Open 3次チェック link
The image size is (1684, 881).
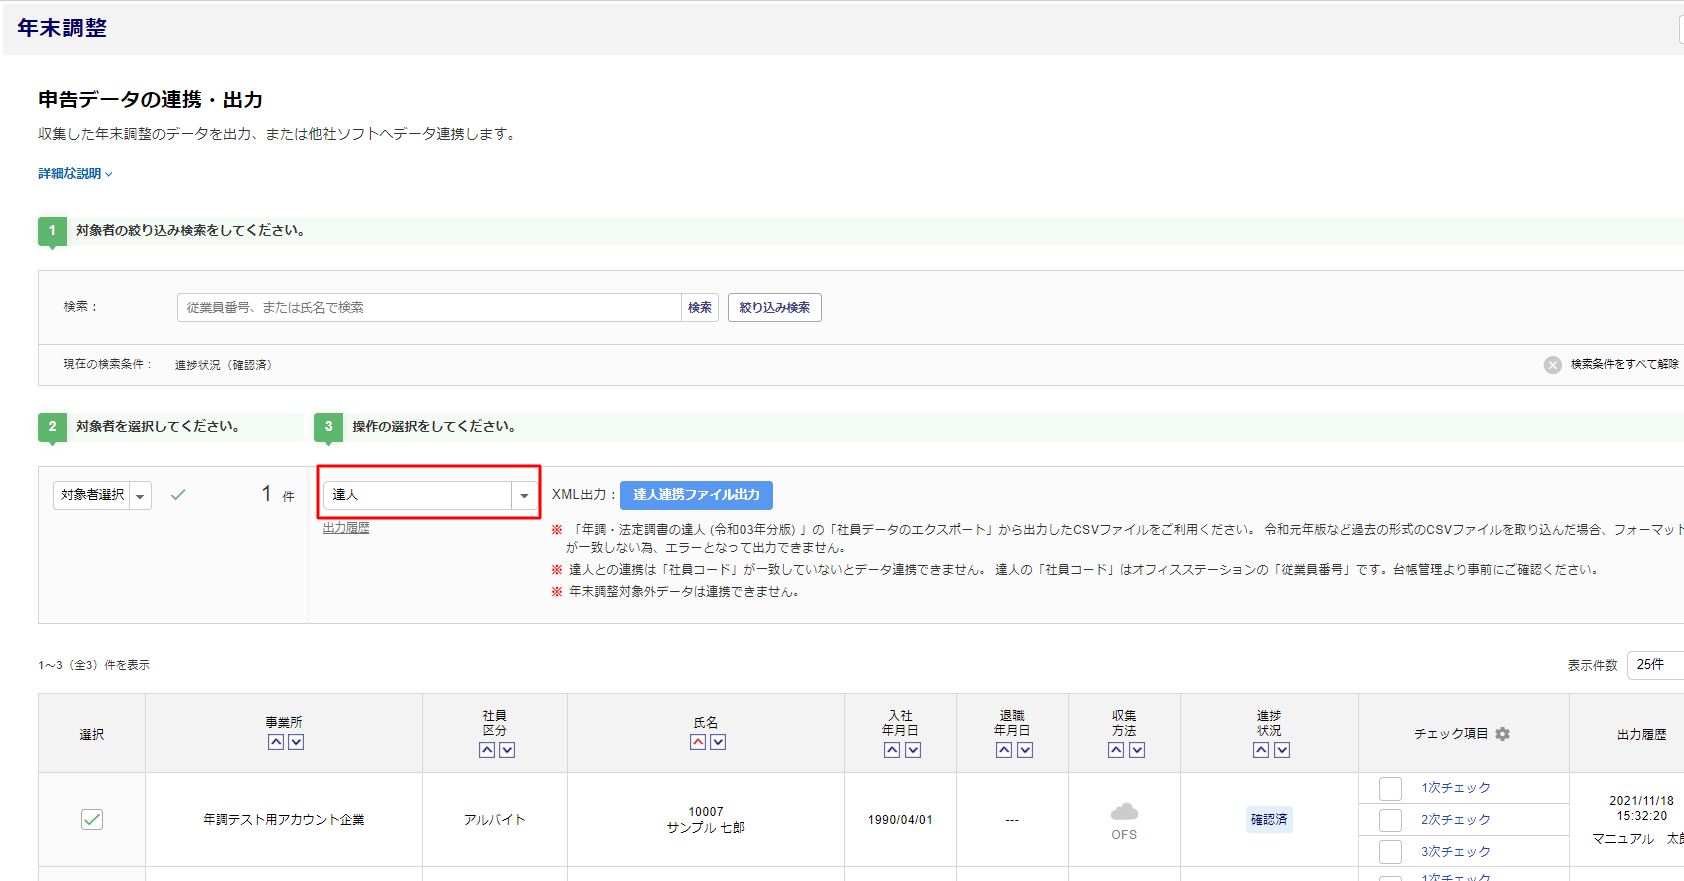(1456, 852)
